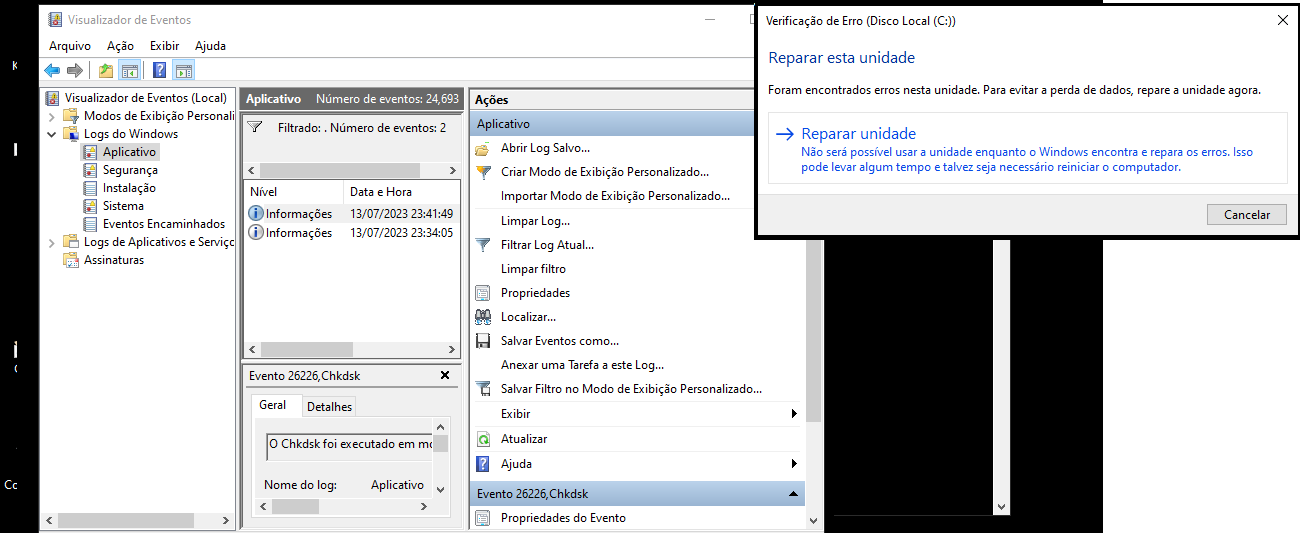Screen dimensions: 1304x533
Task: Click the Segurança log icon in tree
Action: 90,170
